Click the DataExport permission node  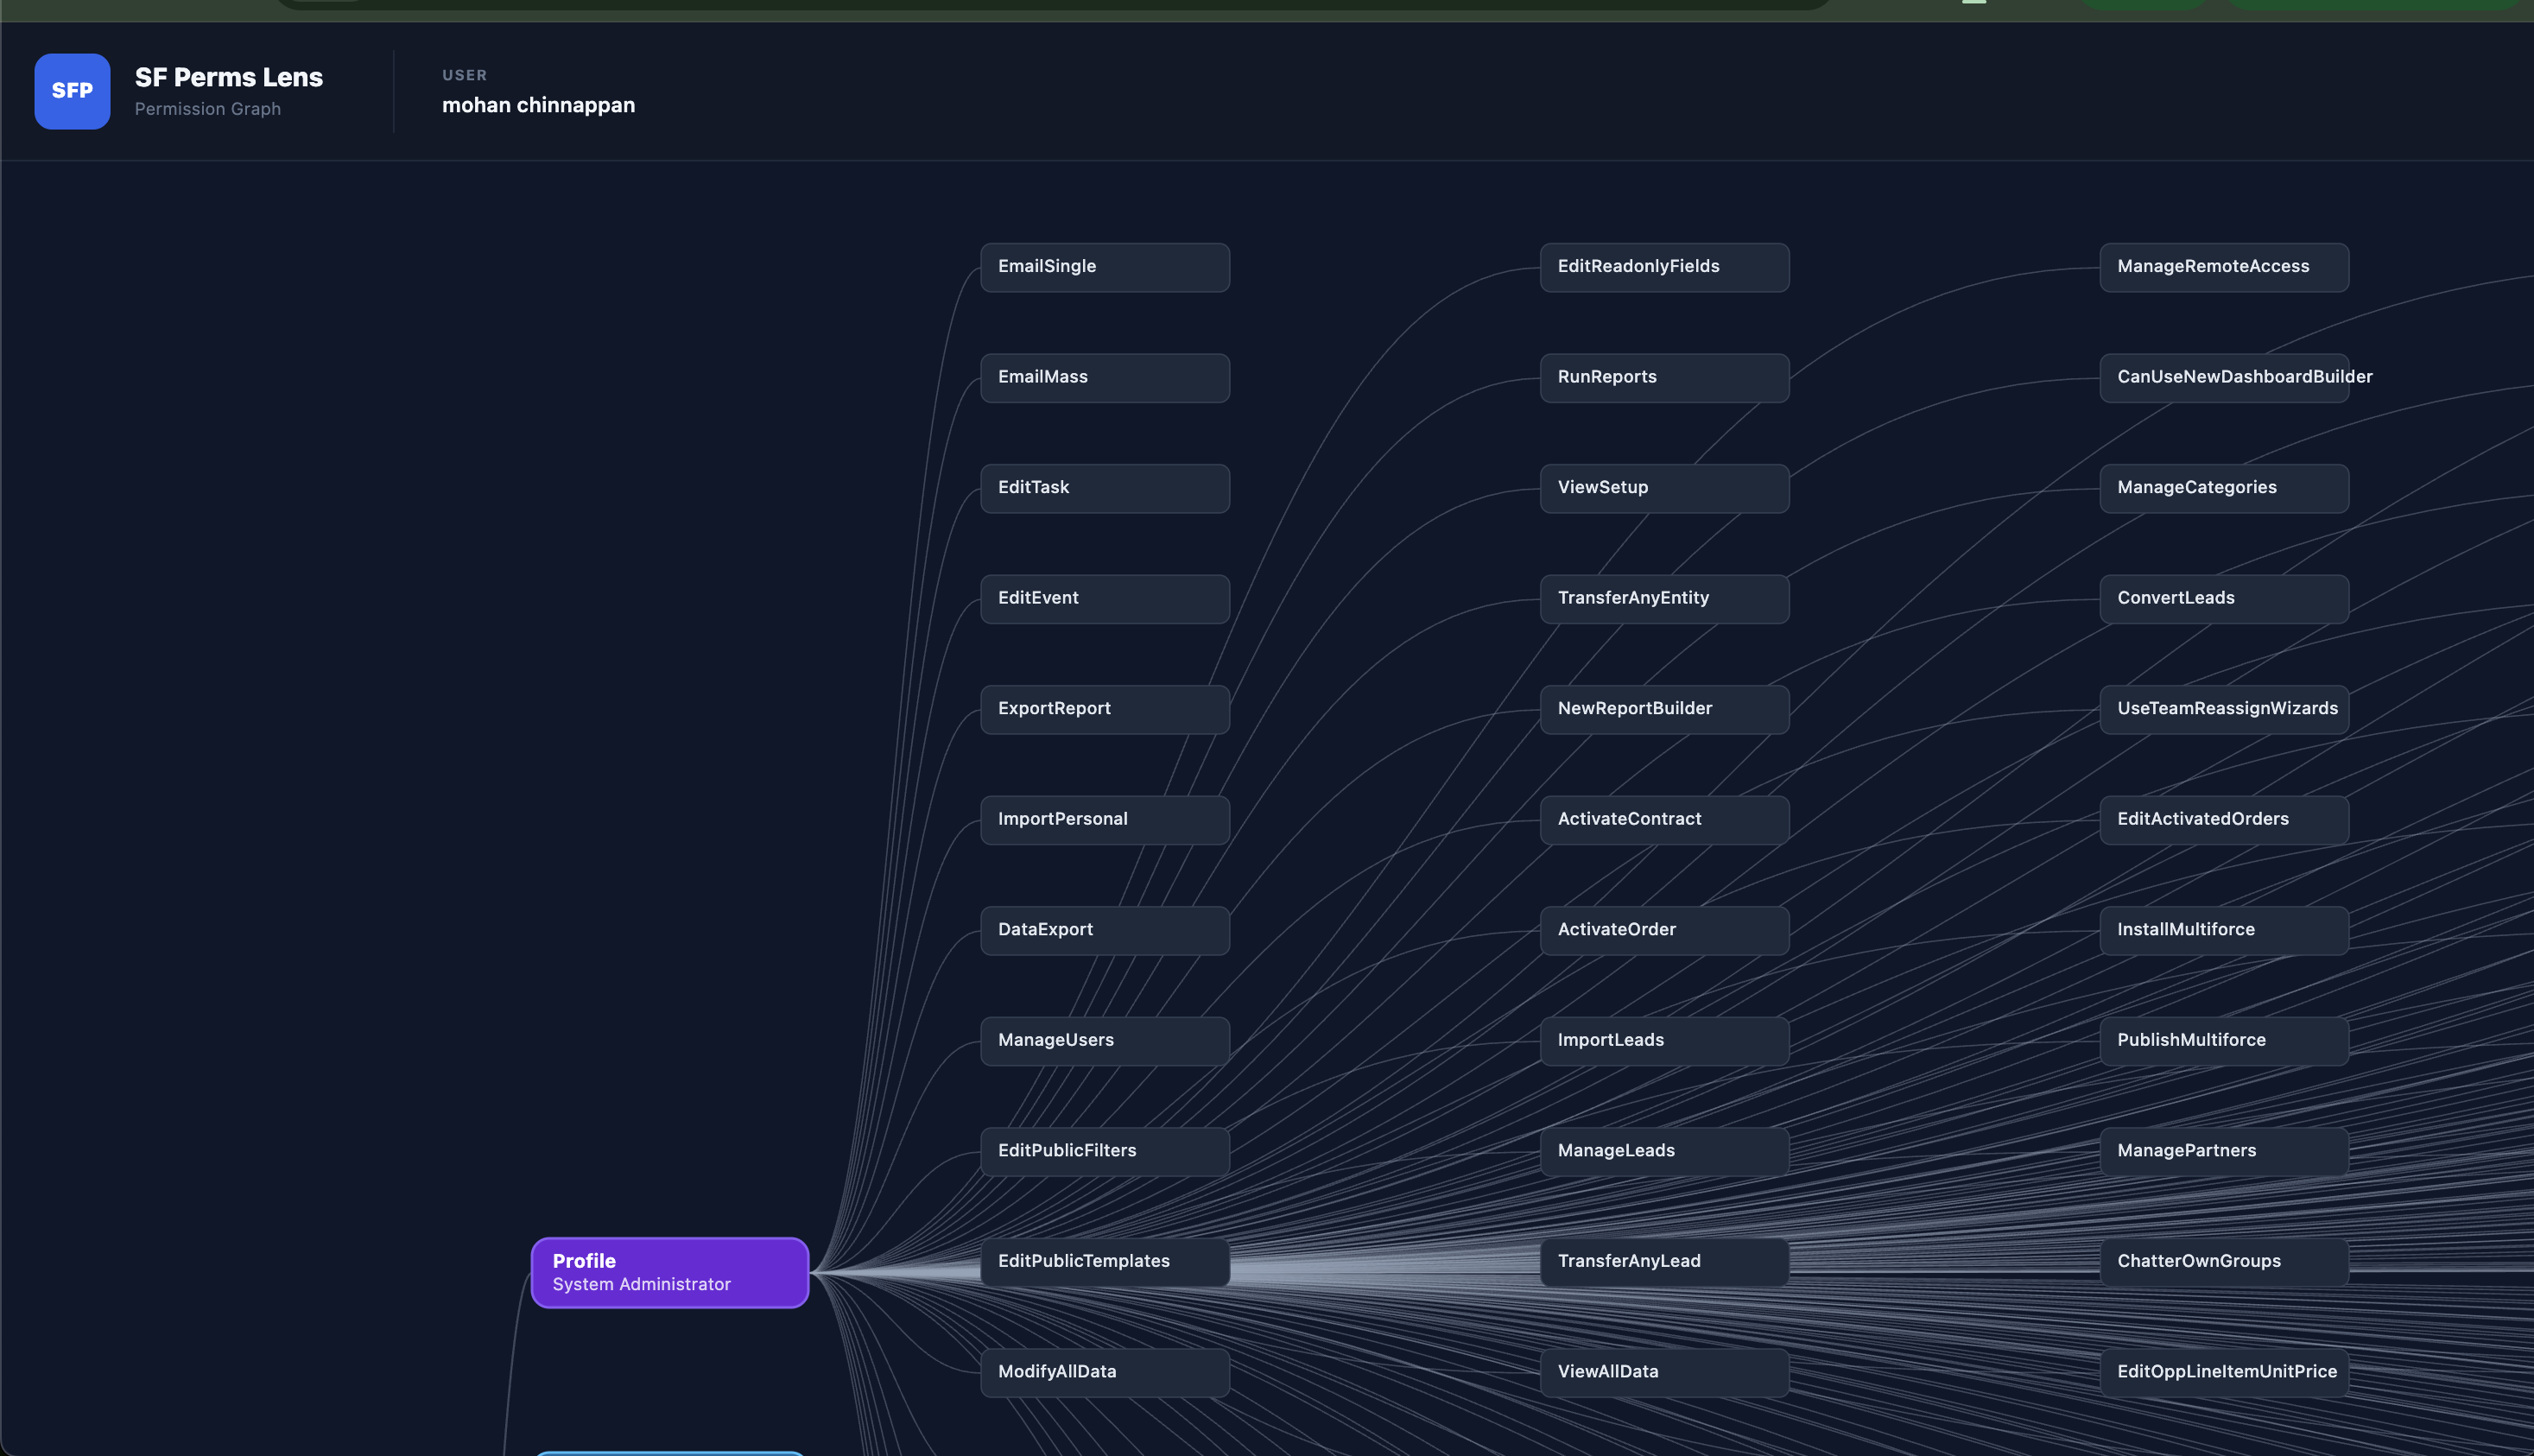coord(1105,930)
